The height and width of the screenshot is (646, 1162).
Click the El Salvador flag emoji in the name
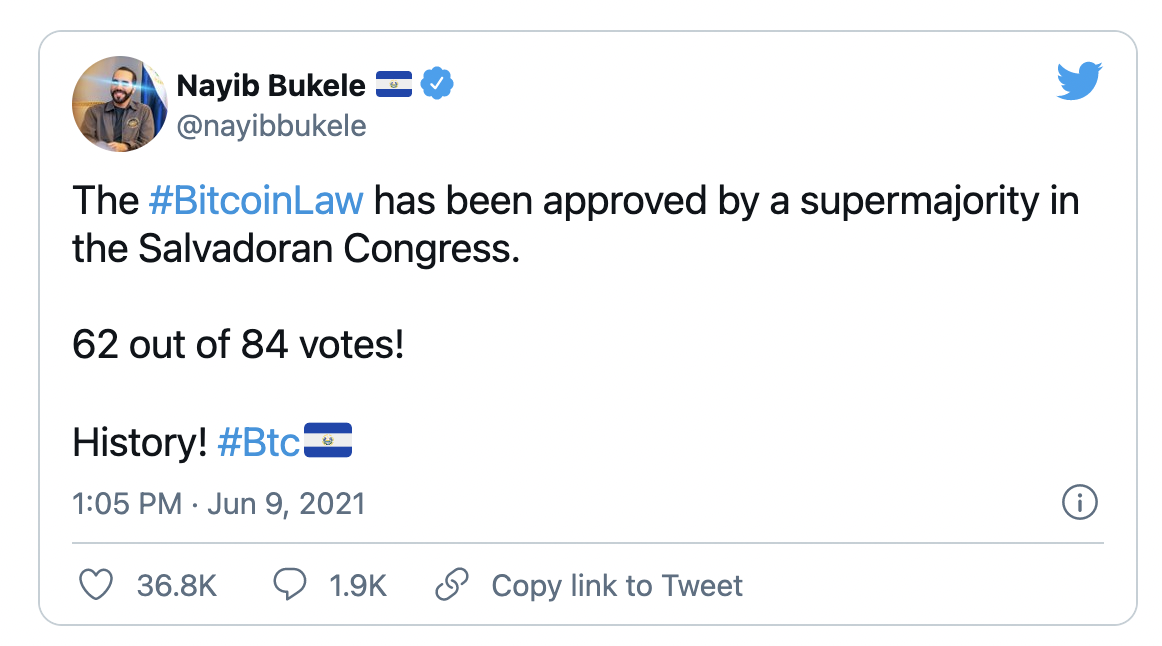pyautogui.click(x=394, y=85)
